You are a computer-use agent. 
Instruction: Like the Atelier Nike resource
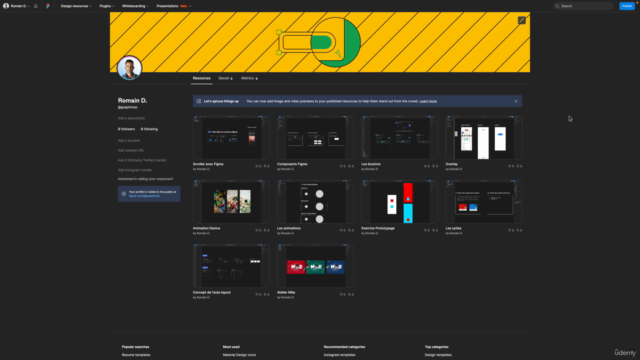[x=341, y=294]
